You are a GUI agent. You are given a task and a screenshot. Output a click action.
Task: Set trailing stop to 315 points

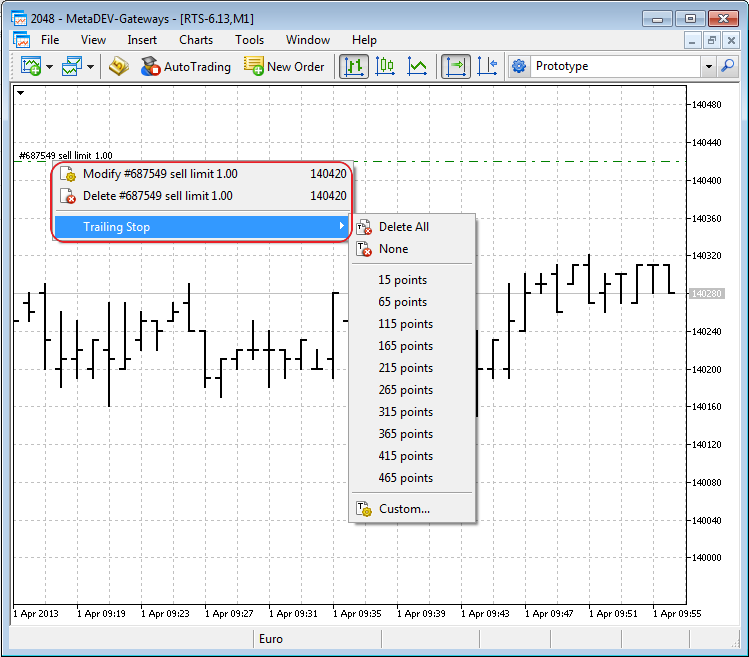click(412, 412)
